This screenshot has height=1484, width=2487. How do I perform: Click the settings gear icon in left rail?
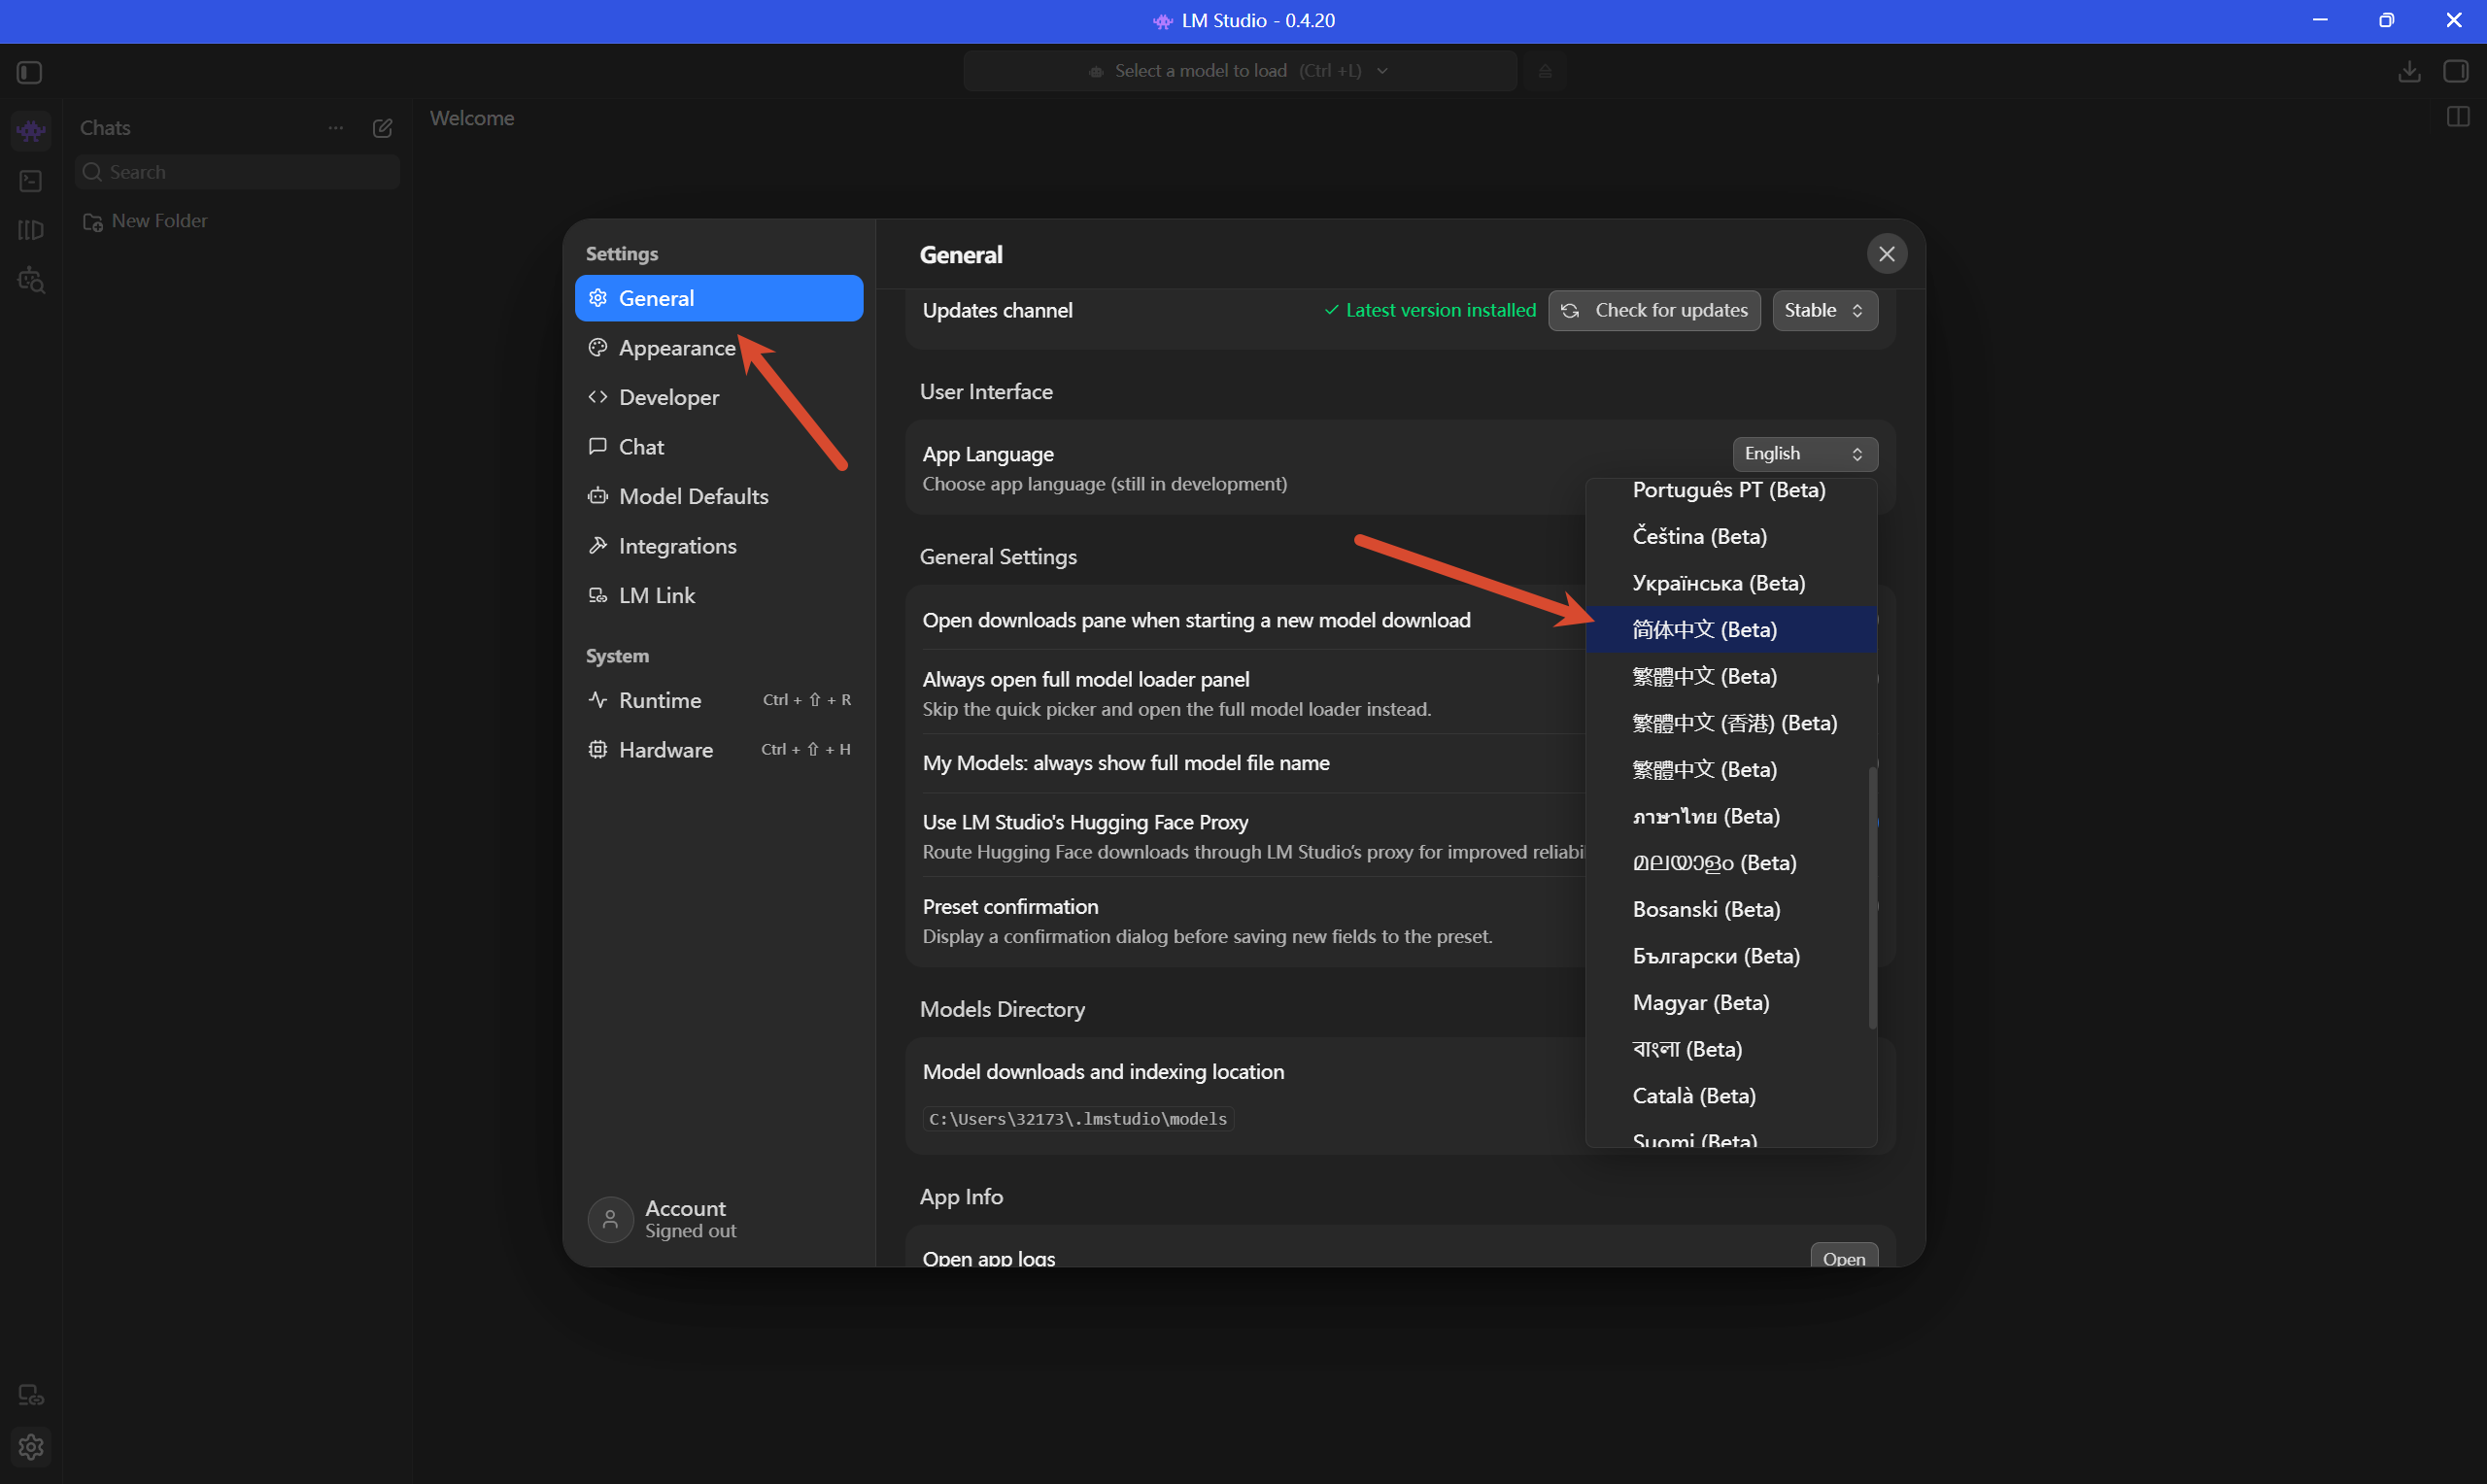point(31,1446)
